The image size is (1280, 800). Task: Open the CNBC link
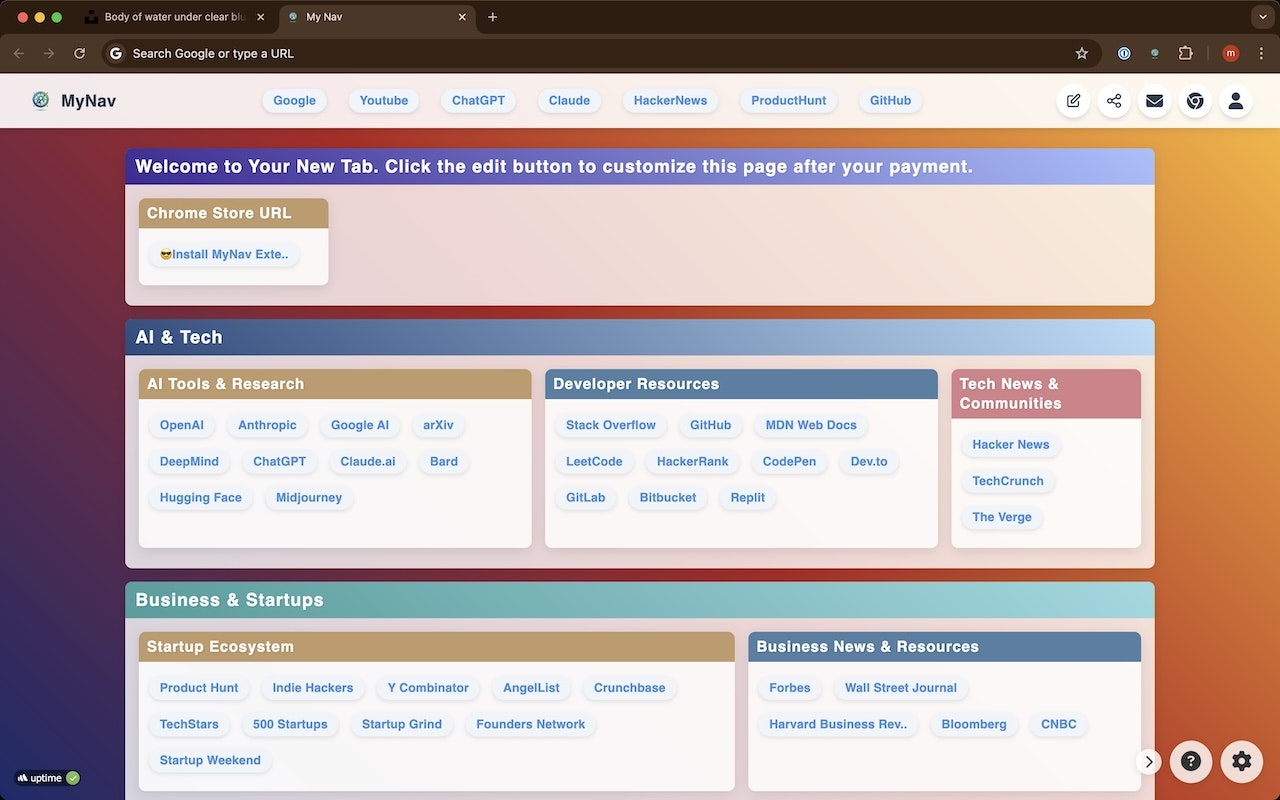(x=1059, y=724)
